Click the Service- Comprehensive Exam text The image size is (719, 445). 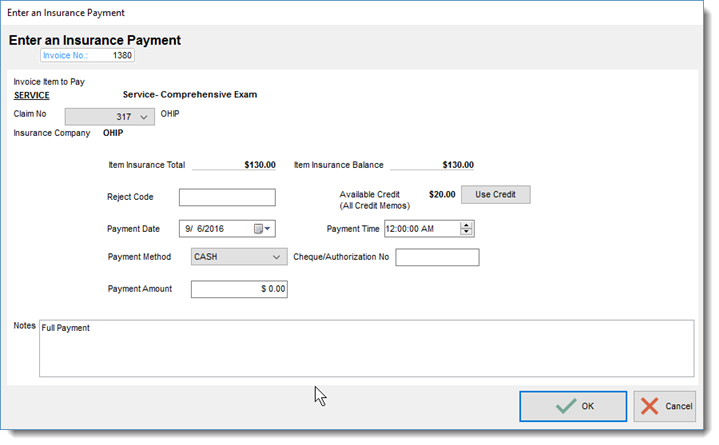(x=190, y=95)
